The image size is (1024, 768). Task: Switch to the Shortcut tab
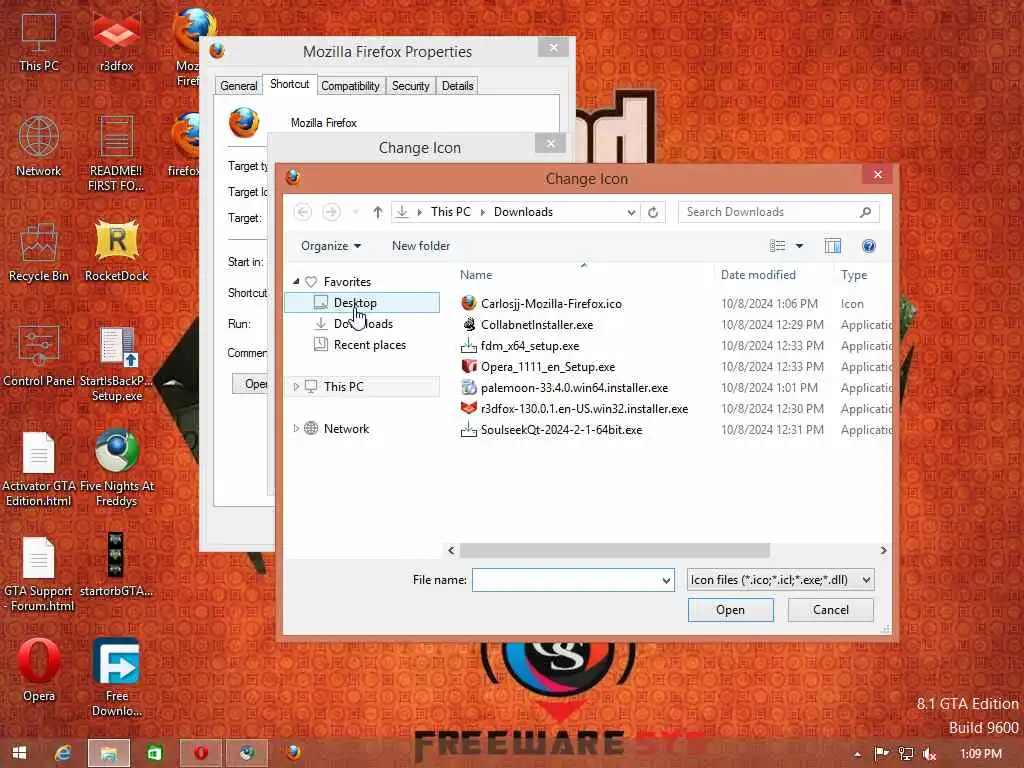(289, 84)
